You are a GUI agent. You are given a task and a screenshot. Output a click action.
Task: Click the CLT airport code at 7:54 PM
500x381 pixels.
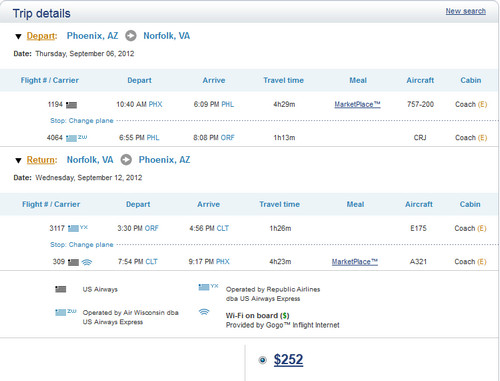click(x=151, y=262)
